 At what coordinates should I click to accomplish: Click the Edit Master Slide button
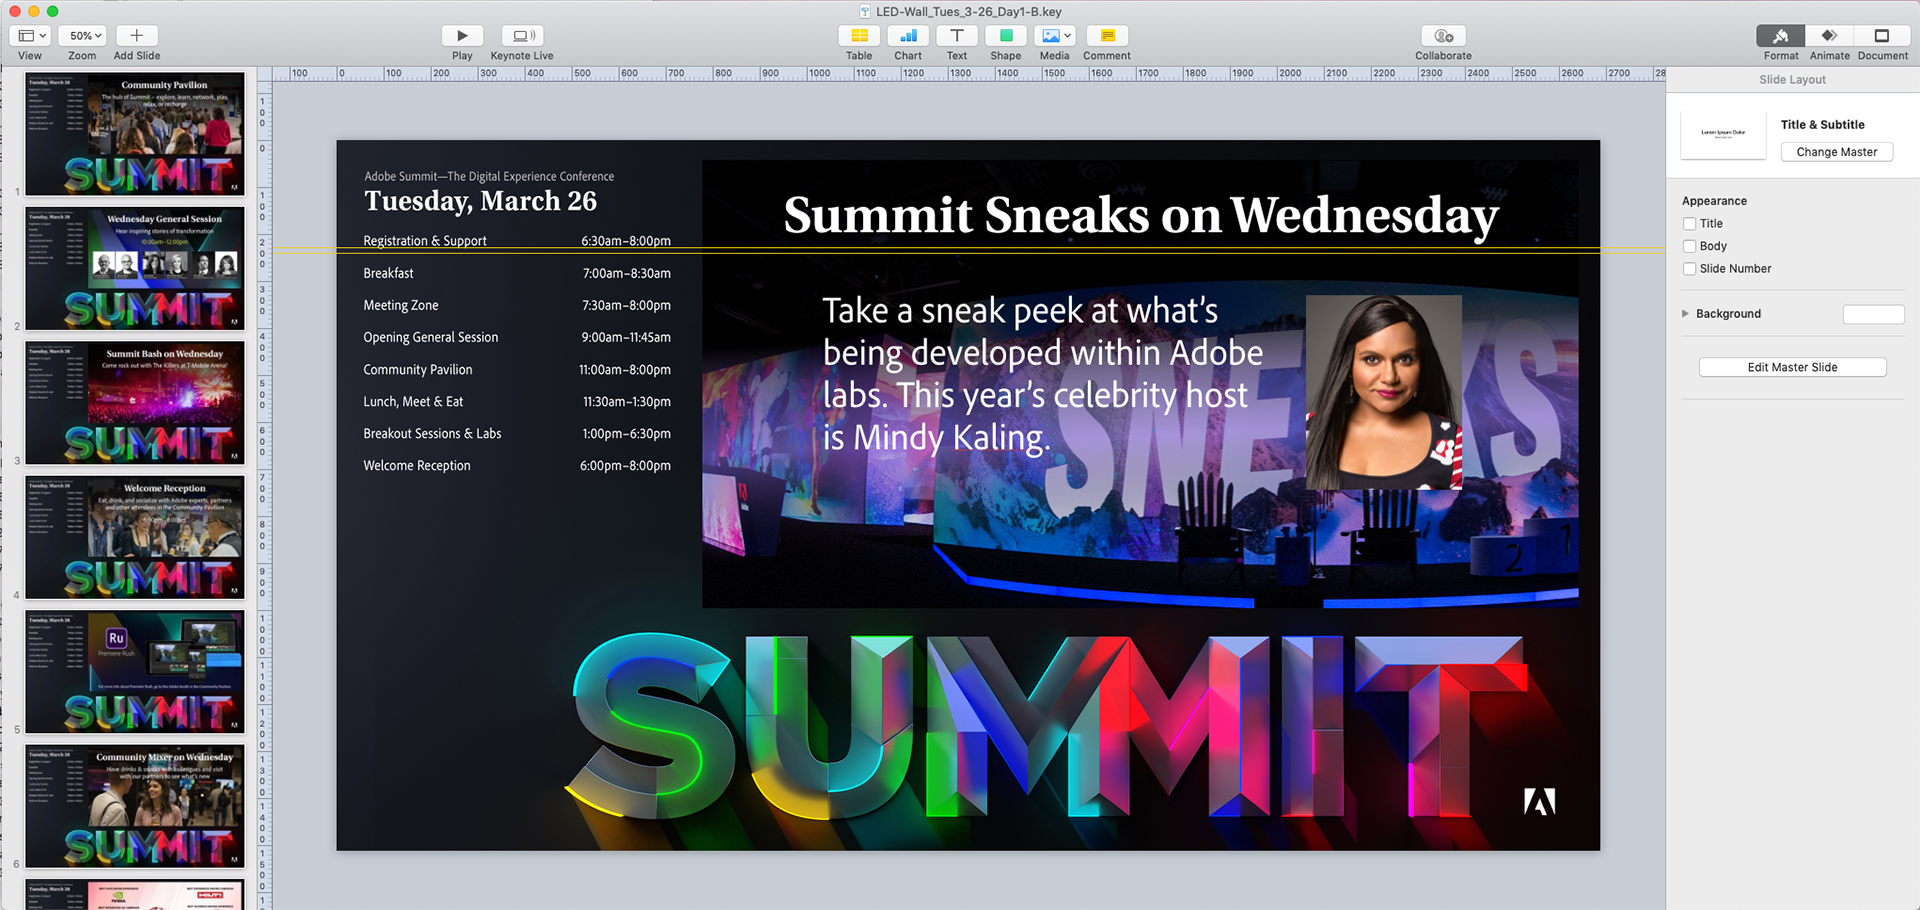(1792, 367)
